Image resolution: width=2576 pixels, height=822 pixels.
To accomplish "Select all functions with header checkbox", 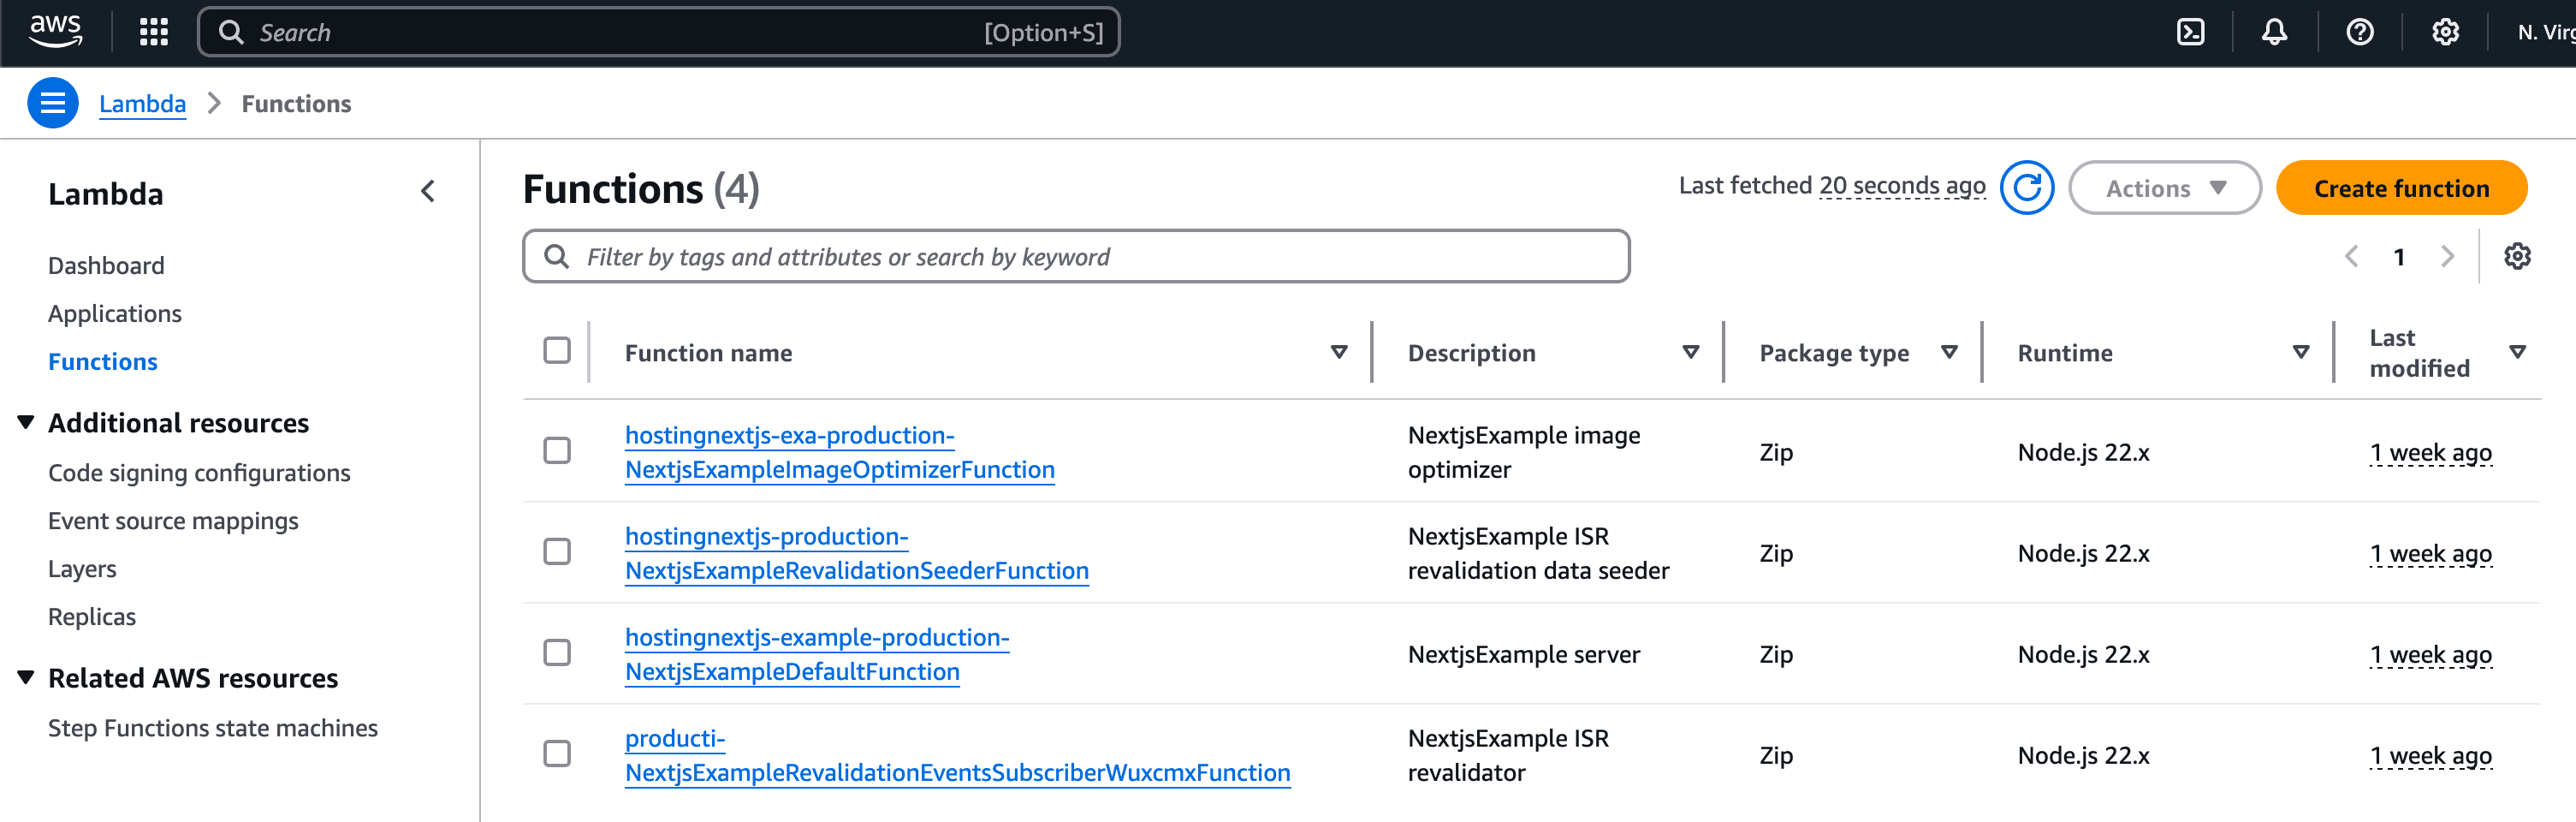I will coord(557,351).
